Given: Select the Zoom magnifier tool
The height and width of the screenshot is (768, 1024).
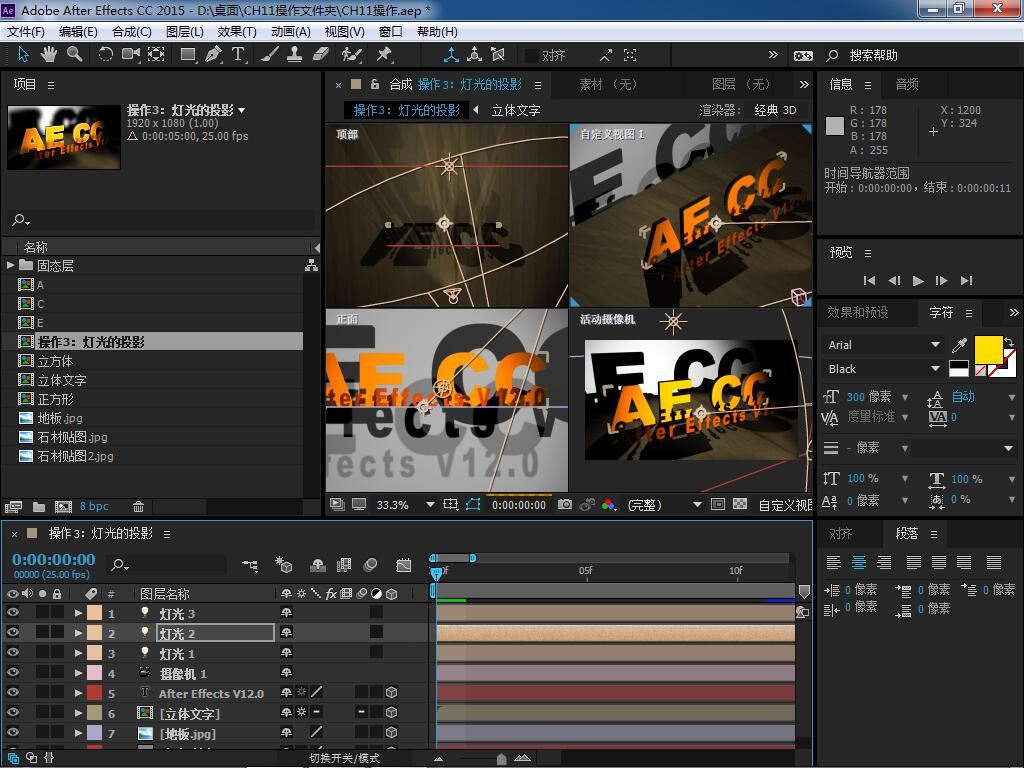Looking at the screenshot, I should click(74, 55).
